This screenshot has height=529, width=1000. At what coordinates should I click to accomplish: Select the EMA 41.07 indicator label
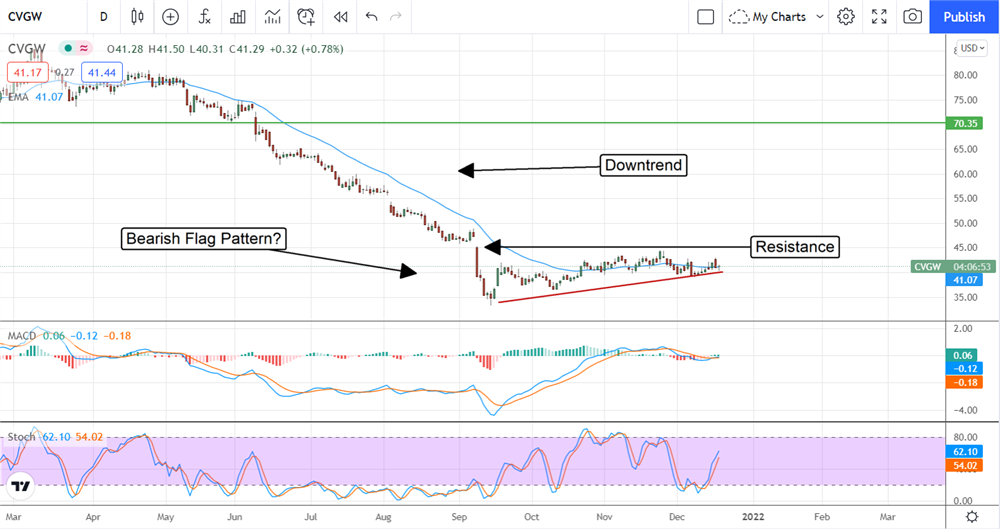[36, 97]
